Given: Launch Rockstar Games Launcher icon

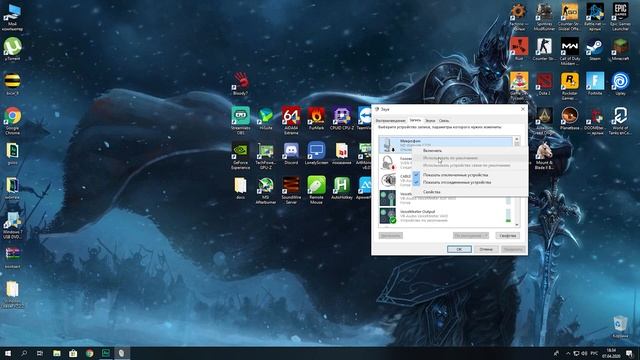Looking at the screenshot, I should pos(569,86).
